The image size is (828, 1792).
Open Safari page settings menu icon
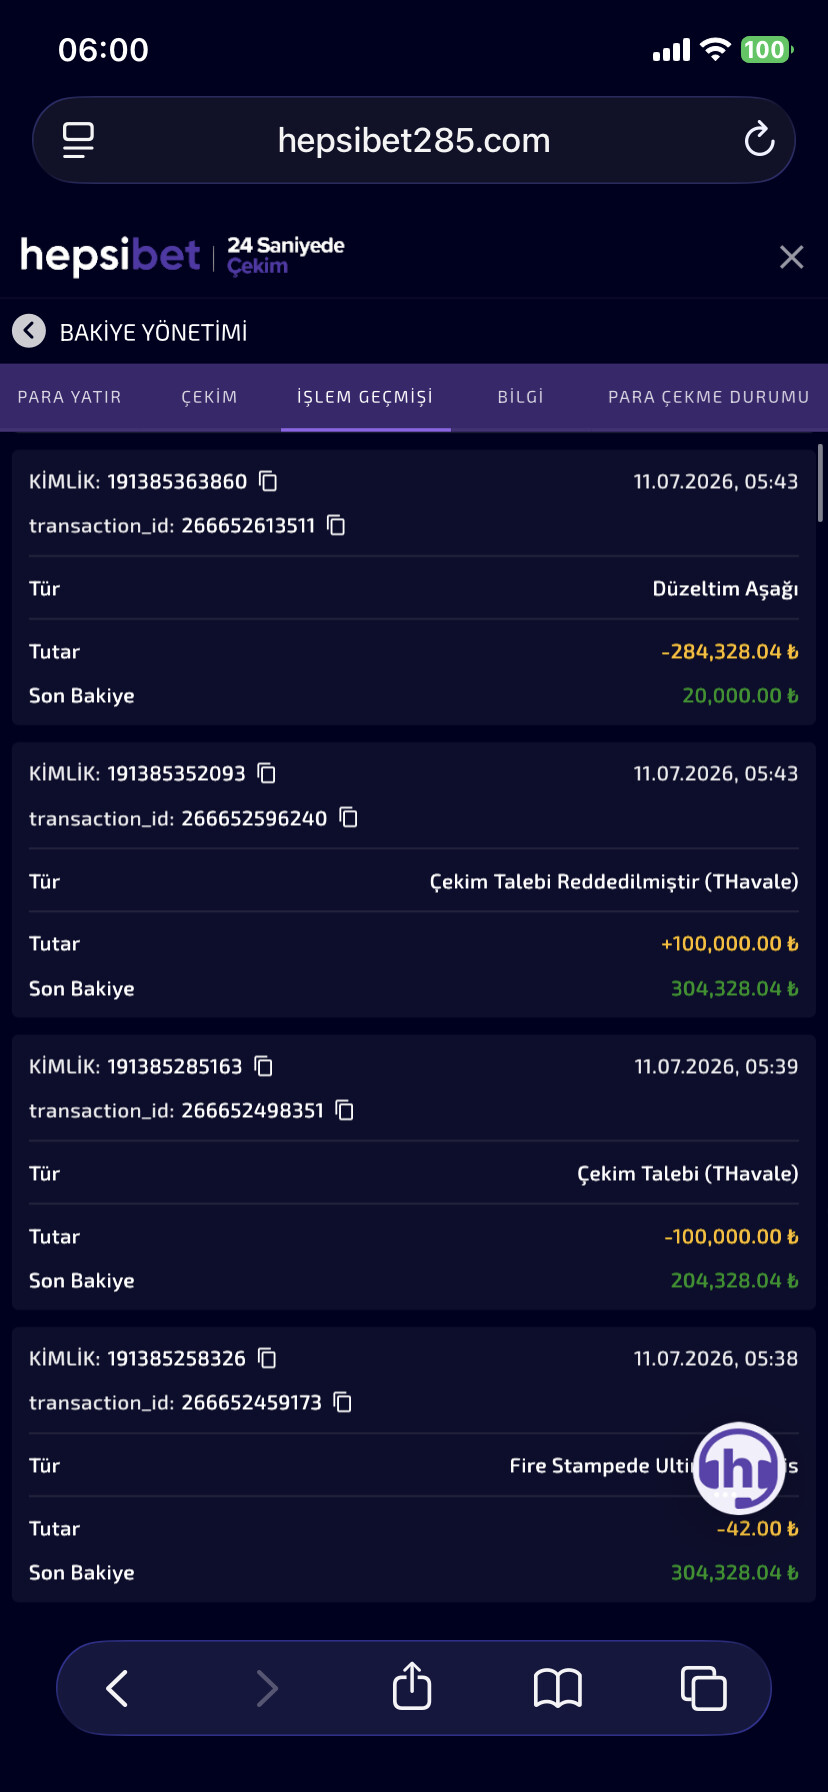coord(78,140)
